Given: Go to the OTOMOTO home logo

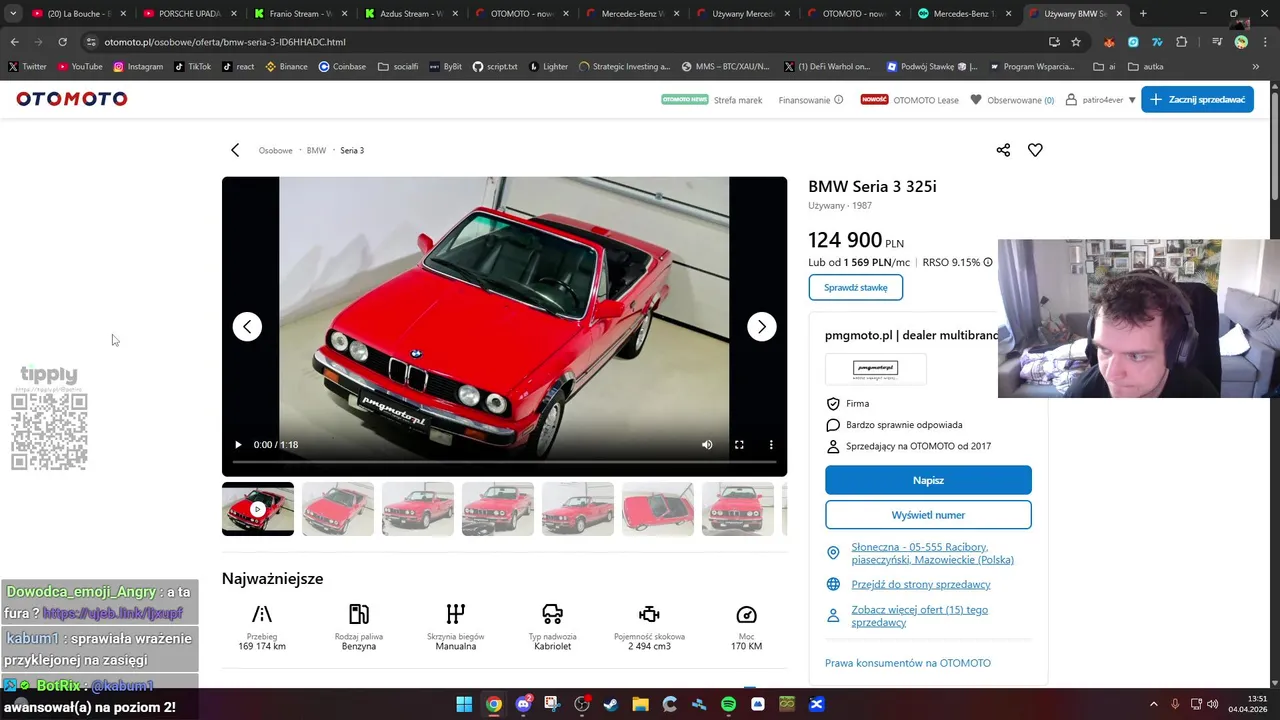Looking at the screenshot, I should [72, 99].
